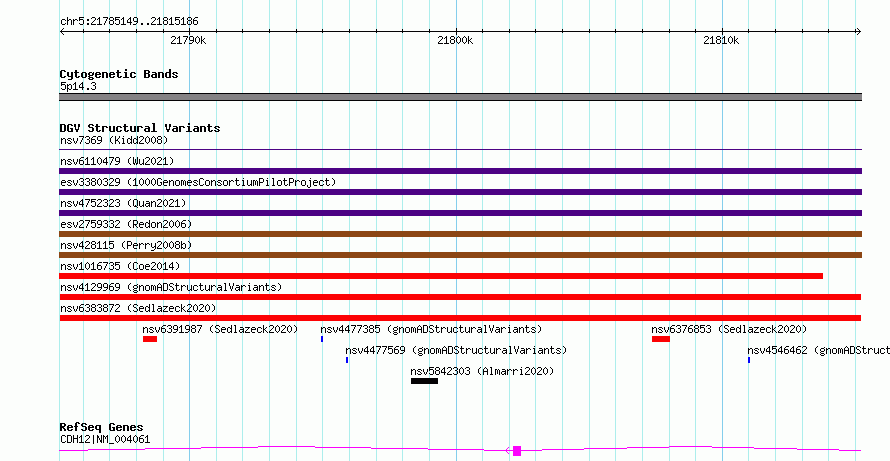Click the RefSeq Genes track title

tap(102, 427)
